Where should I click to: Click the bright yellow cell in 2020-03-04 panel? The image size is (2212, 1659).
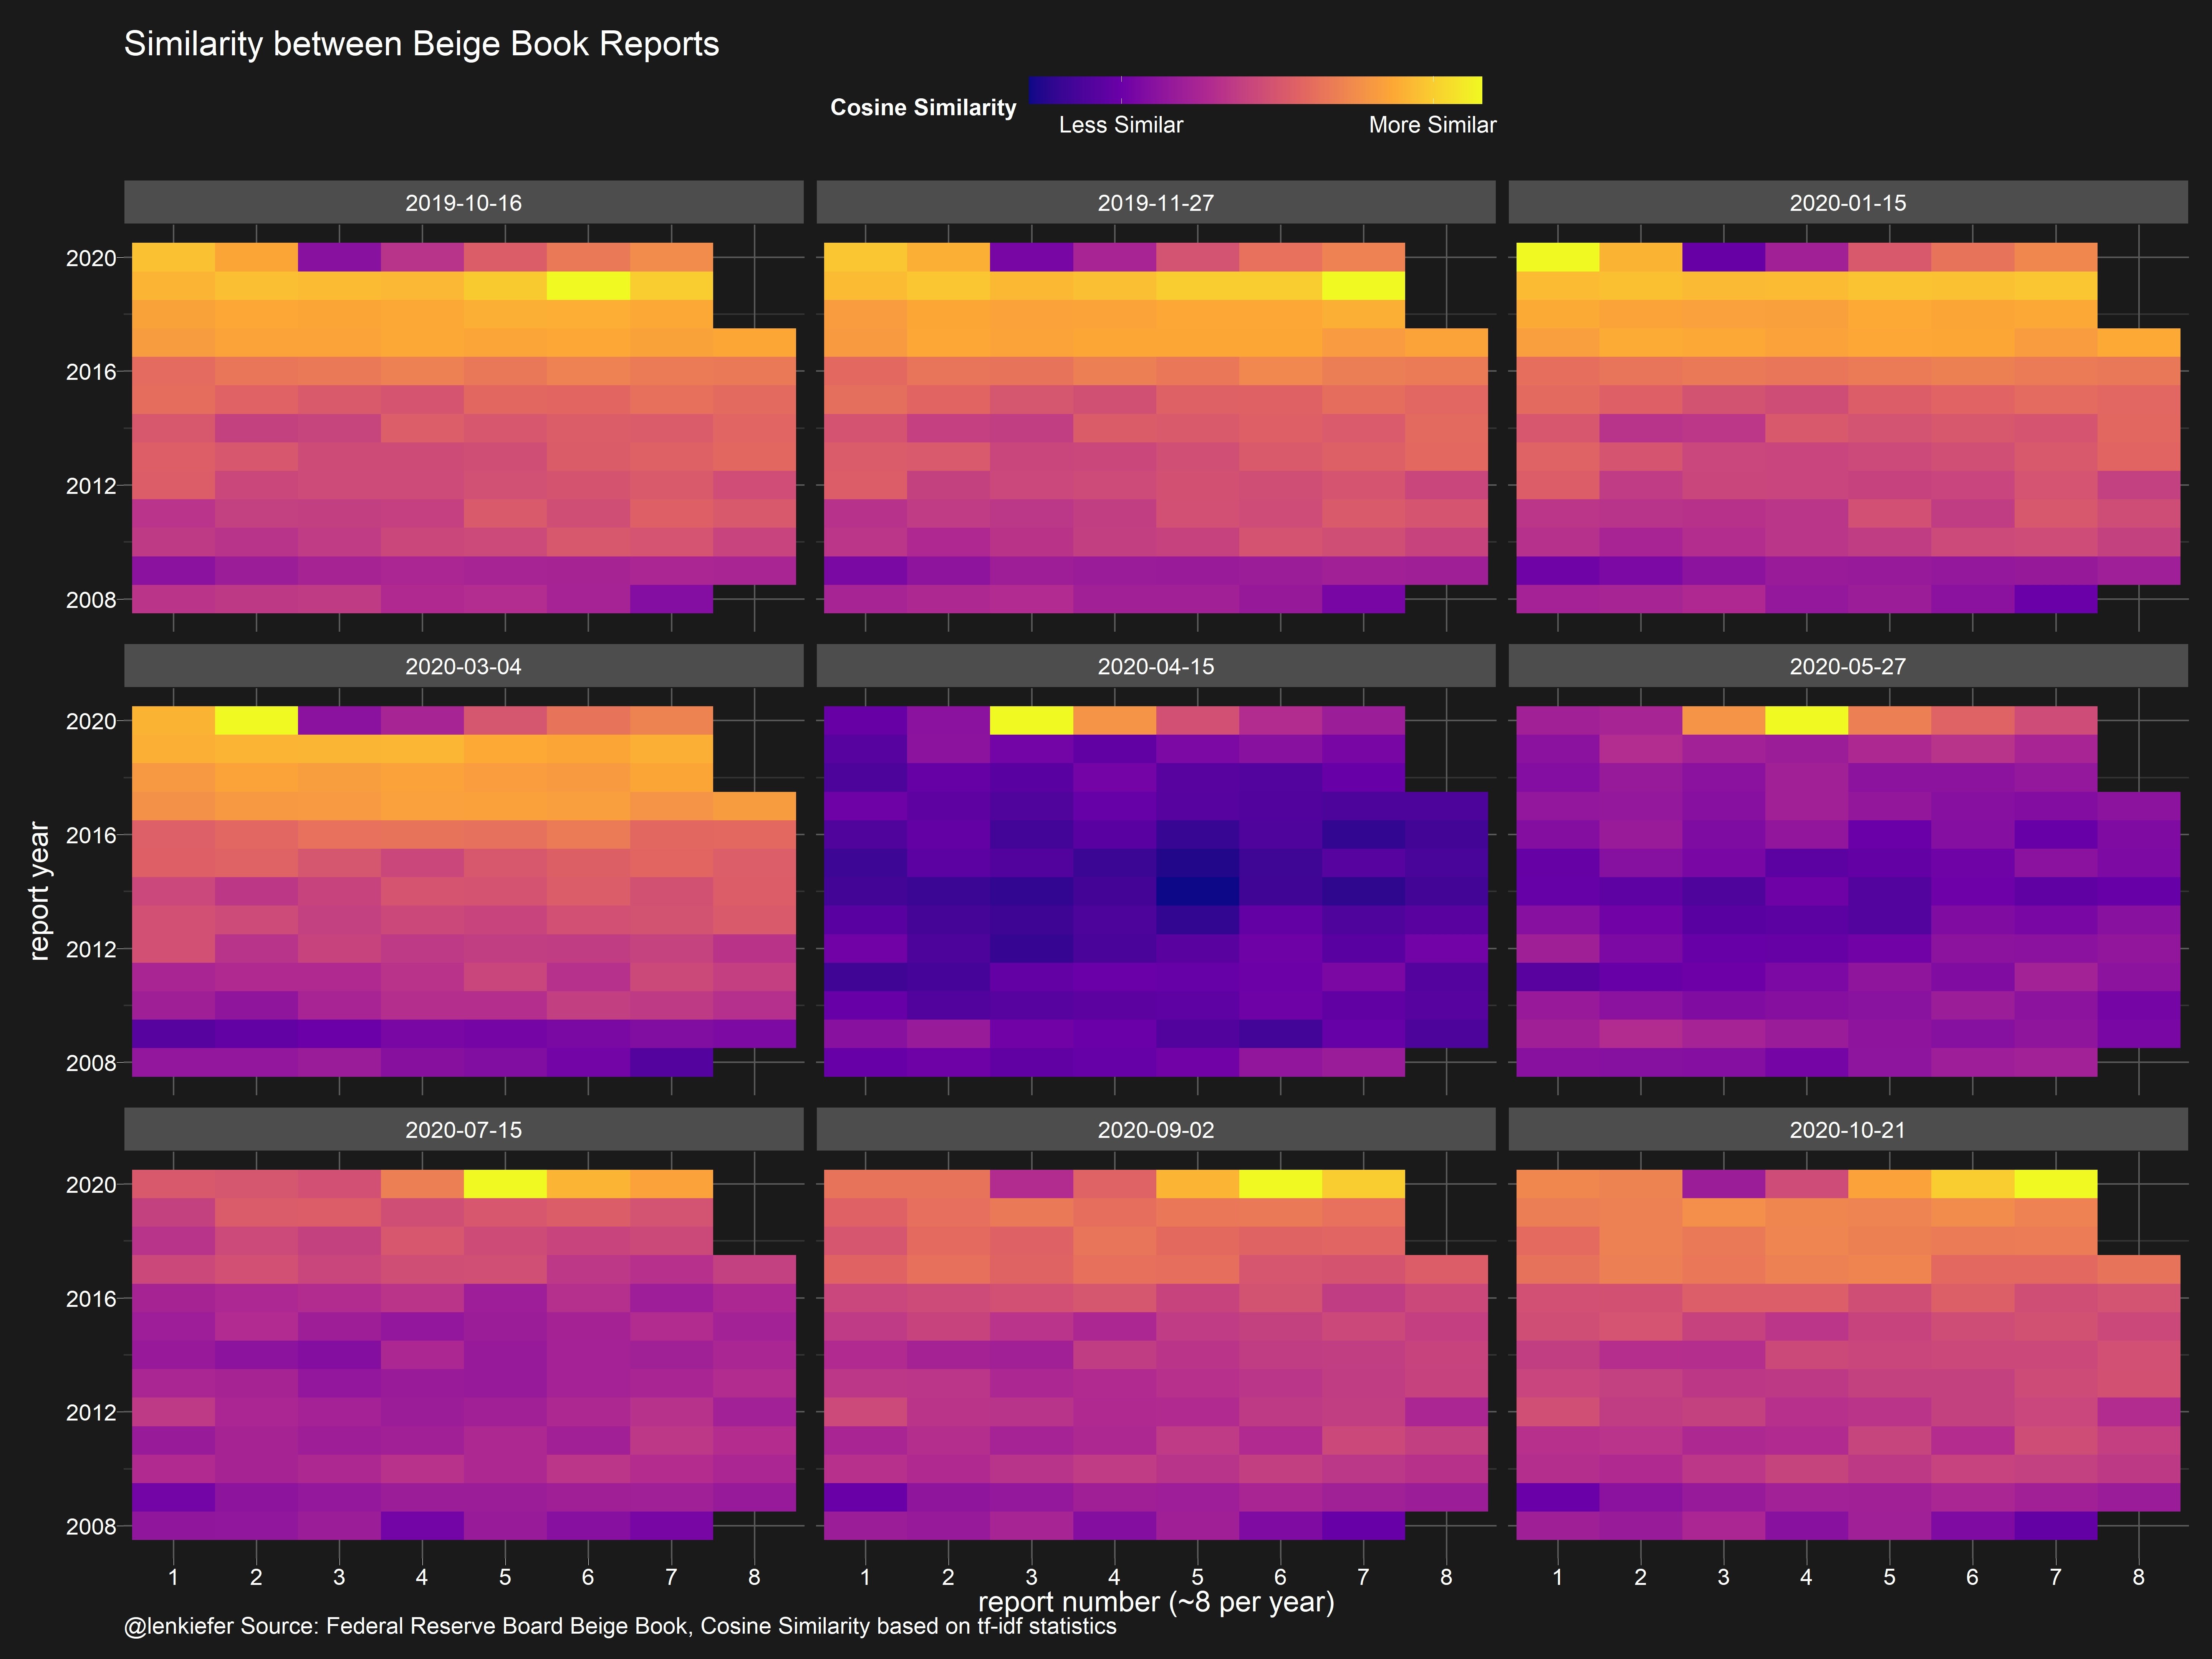click(x=256, y=720)
